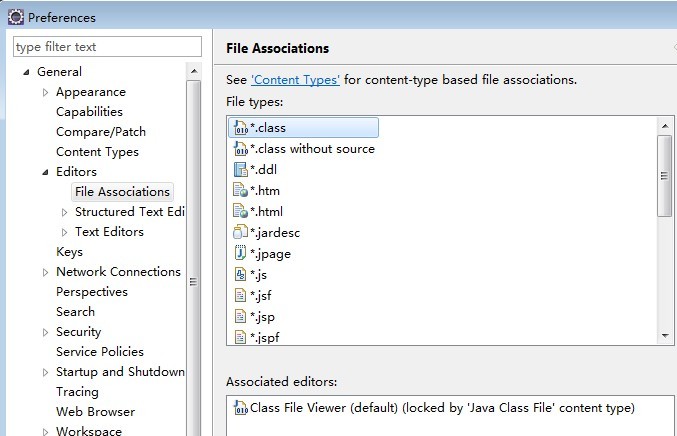
Task: Expand the Network Connections node
Action: pyautogui.click(x=45, y=272)
